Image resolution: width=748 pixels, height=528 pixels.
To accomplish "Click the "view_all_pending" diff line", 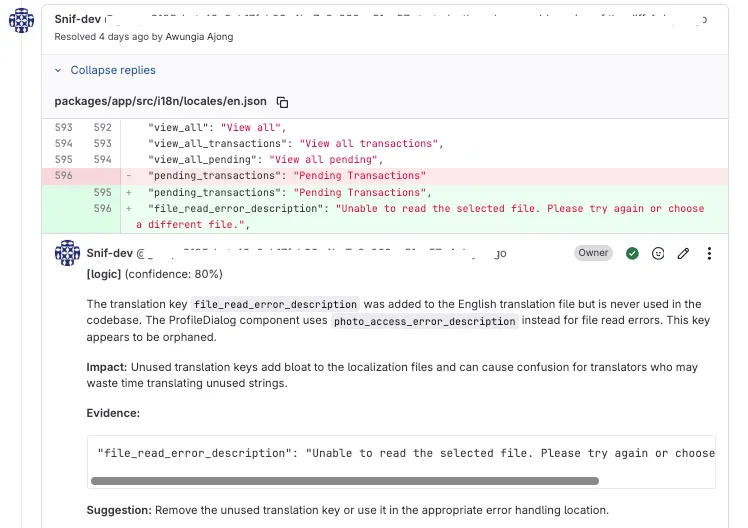I will coord(385,160).
